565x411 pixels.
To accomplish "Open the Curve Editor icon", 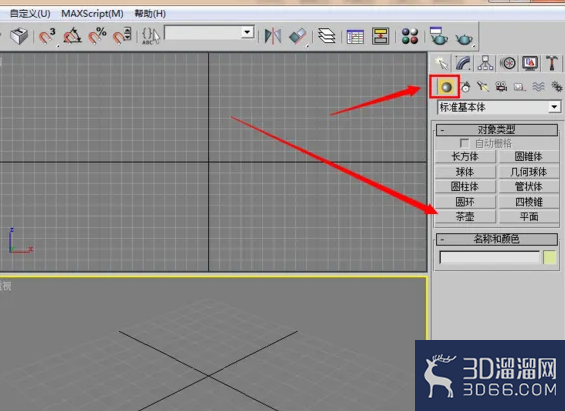I will pos(355,36).
